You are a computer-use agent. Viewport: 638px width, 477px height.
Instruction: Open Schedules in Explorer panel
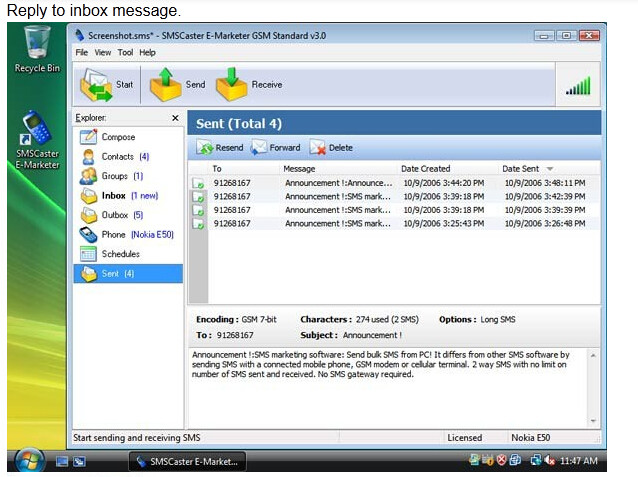120,254
